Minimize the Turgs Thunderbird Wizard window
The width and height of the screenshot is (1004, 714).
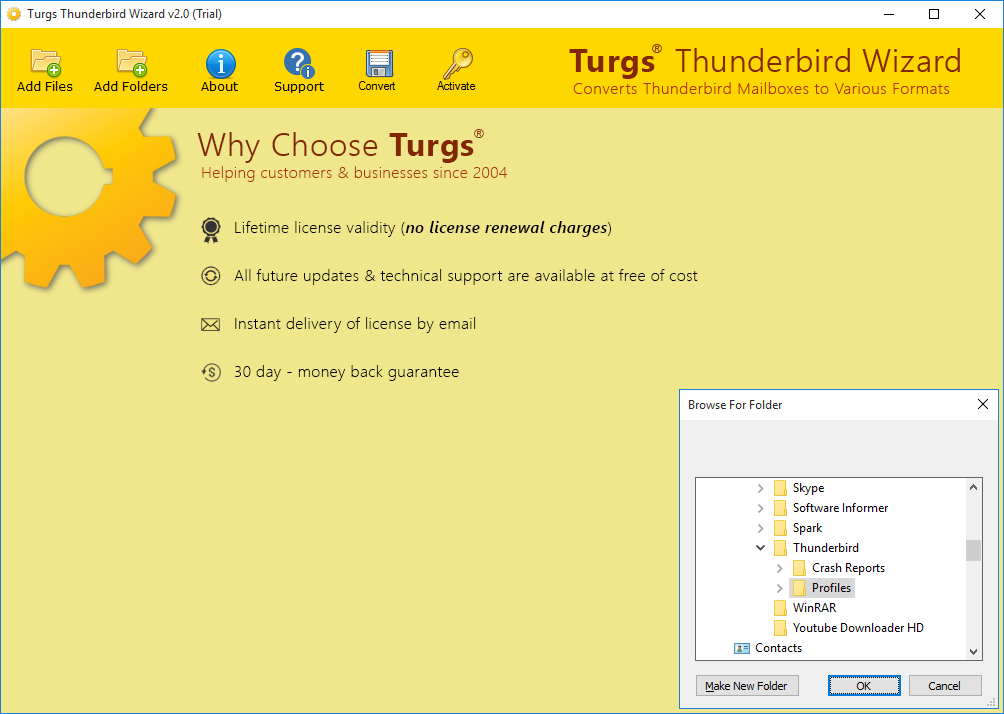point(888,14)
